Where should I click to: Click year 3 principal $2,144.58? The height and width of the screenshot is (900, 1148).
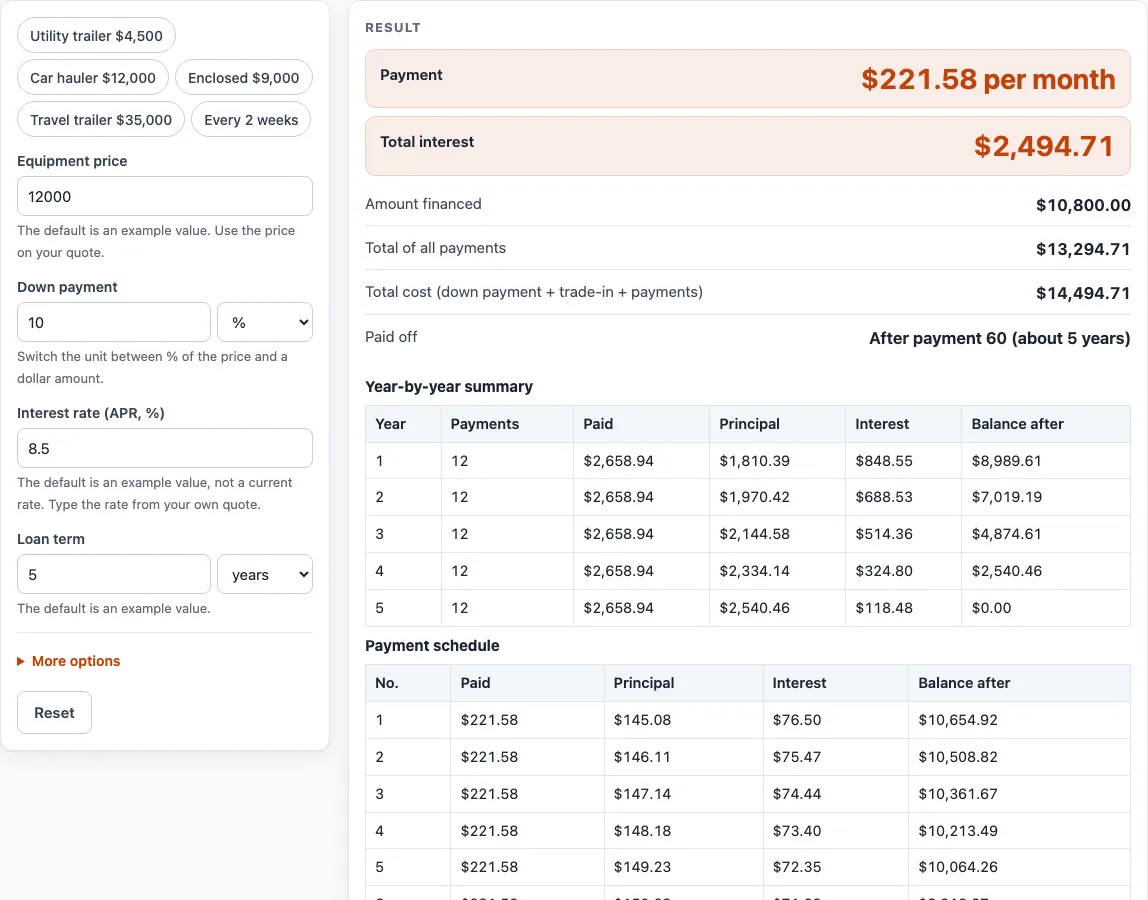pos(754,534)
